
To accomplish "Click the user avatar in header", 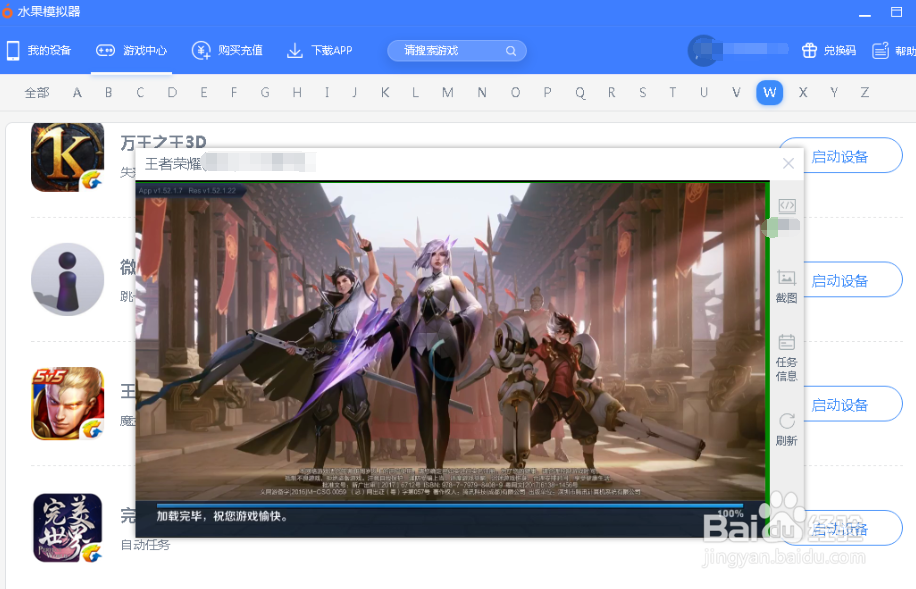I will point(703,51).
